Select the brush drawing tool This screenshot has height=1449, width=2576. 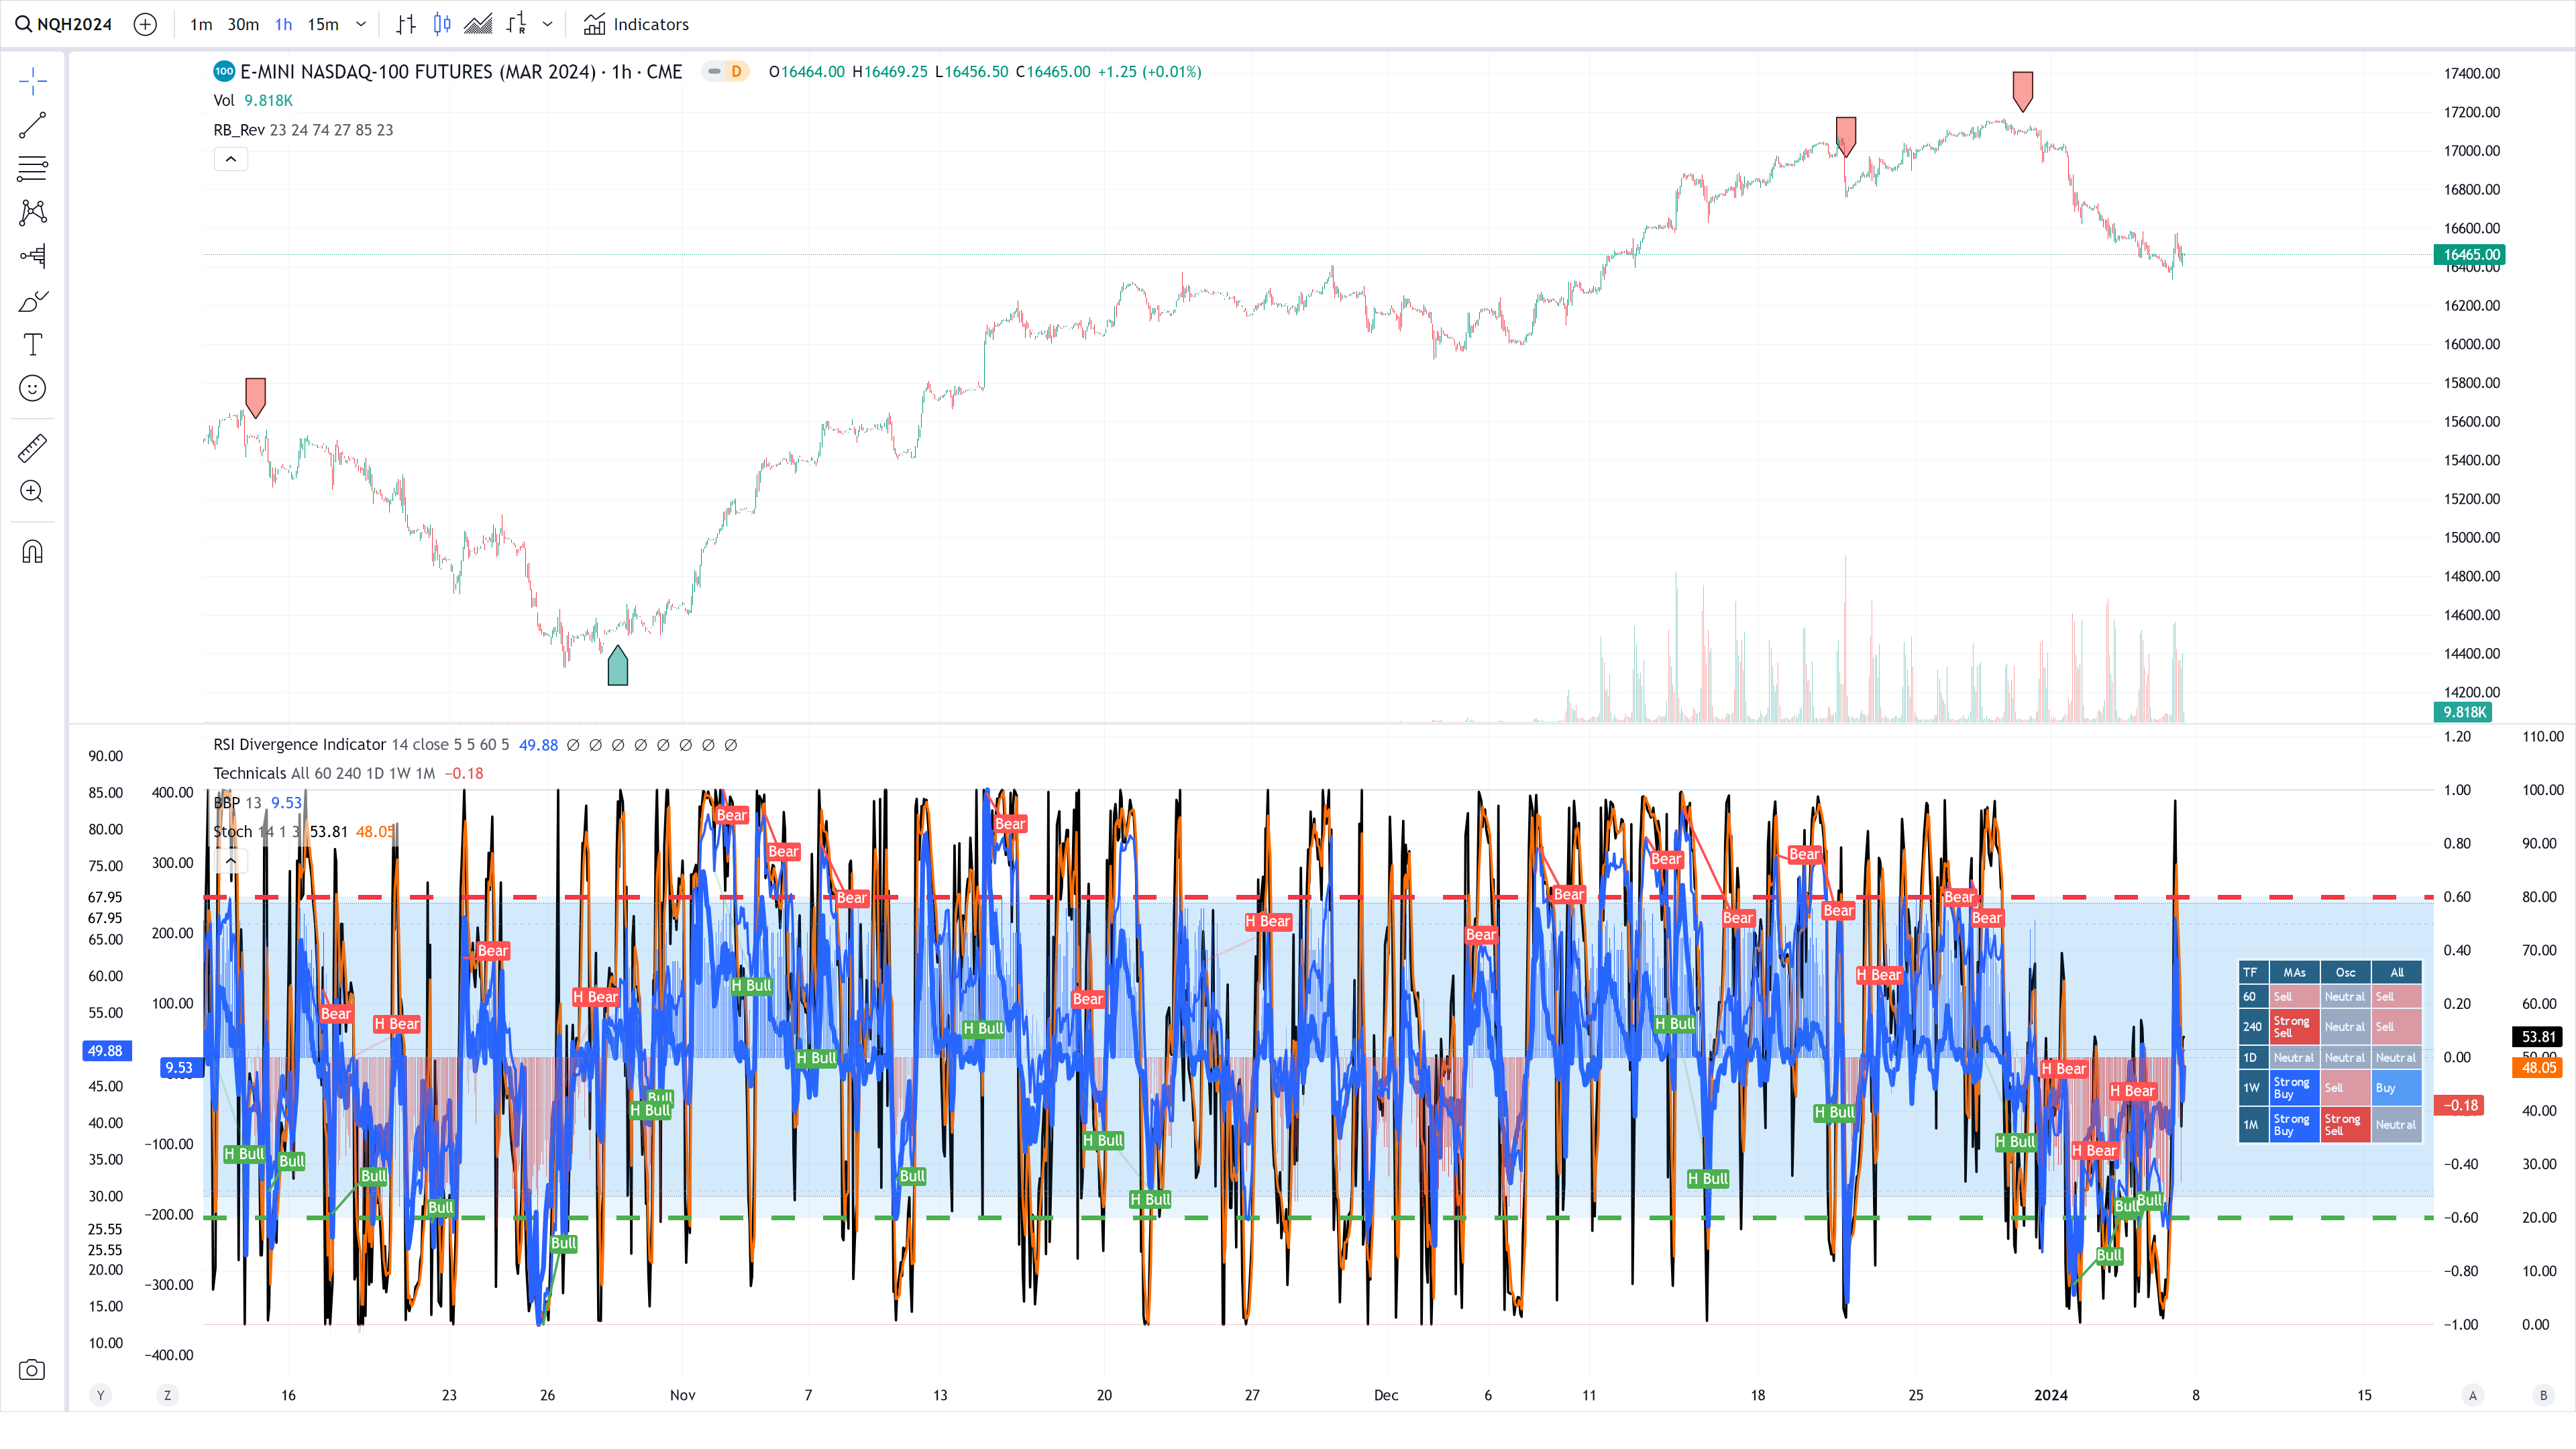point(32,301)
